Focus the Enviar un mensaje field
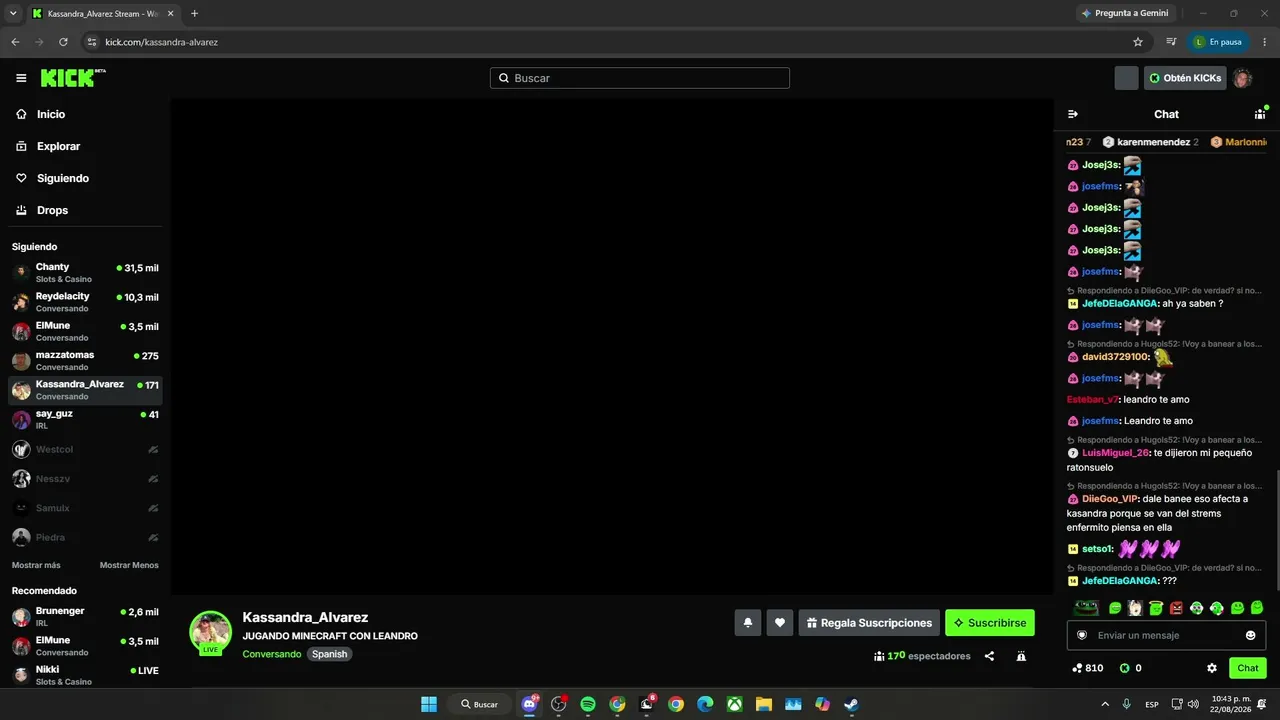Screen dimensions: 1280x720 point(1166,635)
